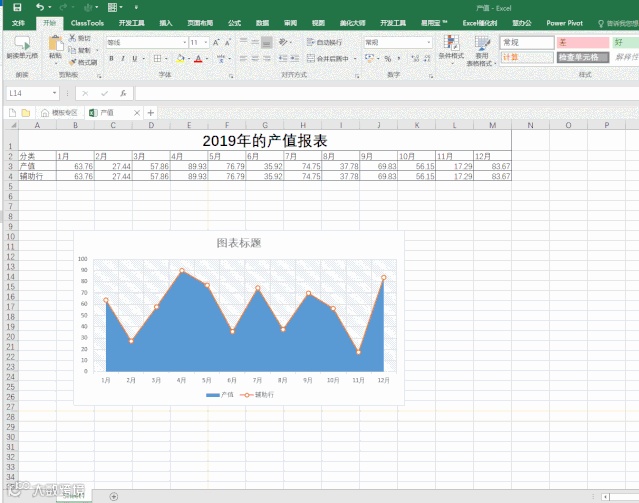The width and height of the screenshot is (639, 503).
Task: Open number format dropdown showing 常规
Action: point(428,42)
